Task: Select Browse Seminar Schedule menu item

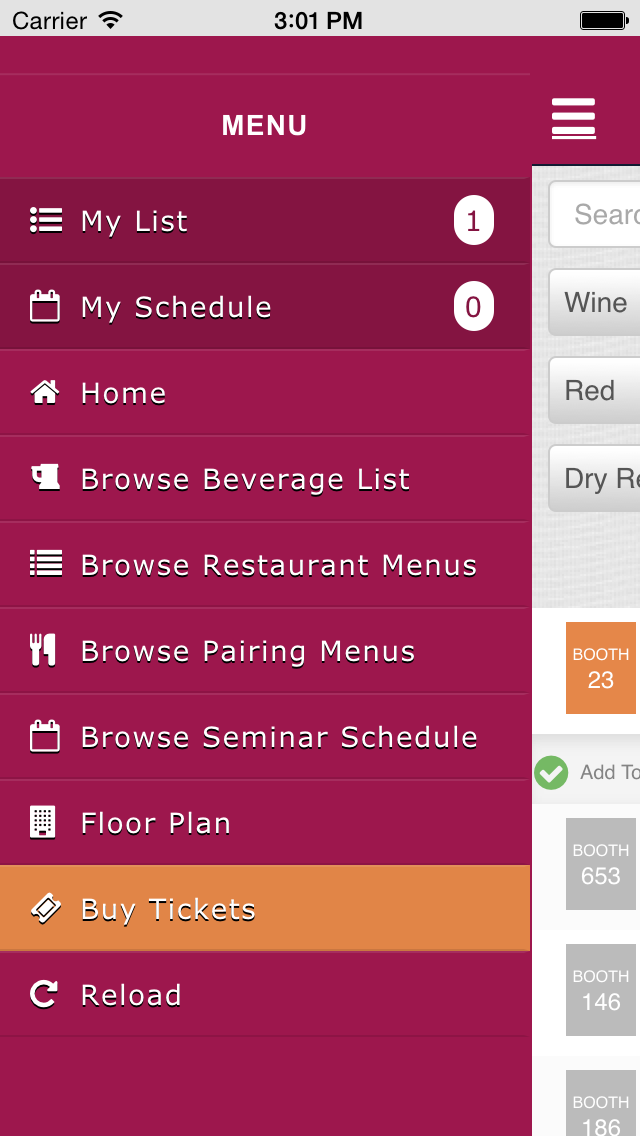Action: (x=279, y=737)
